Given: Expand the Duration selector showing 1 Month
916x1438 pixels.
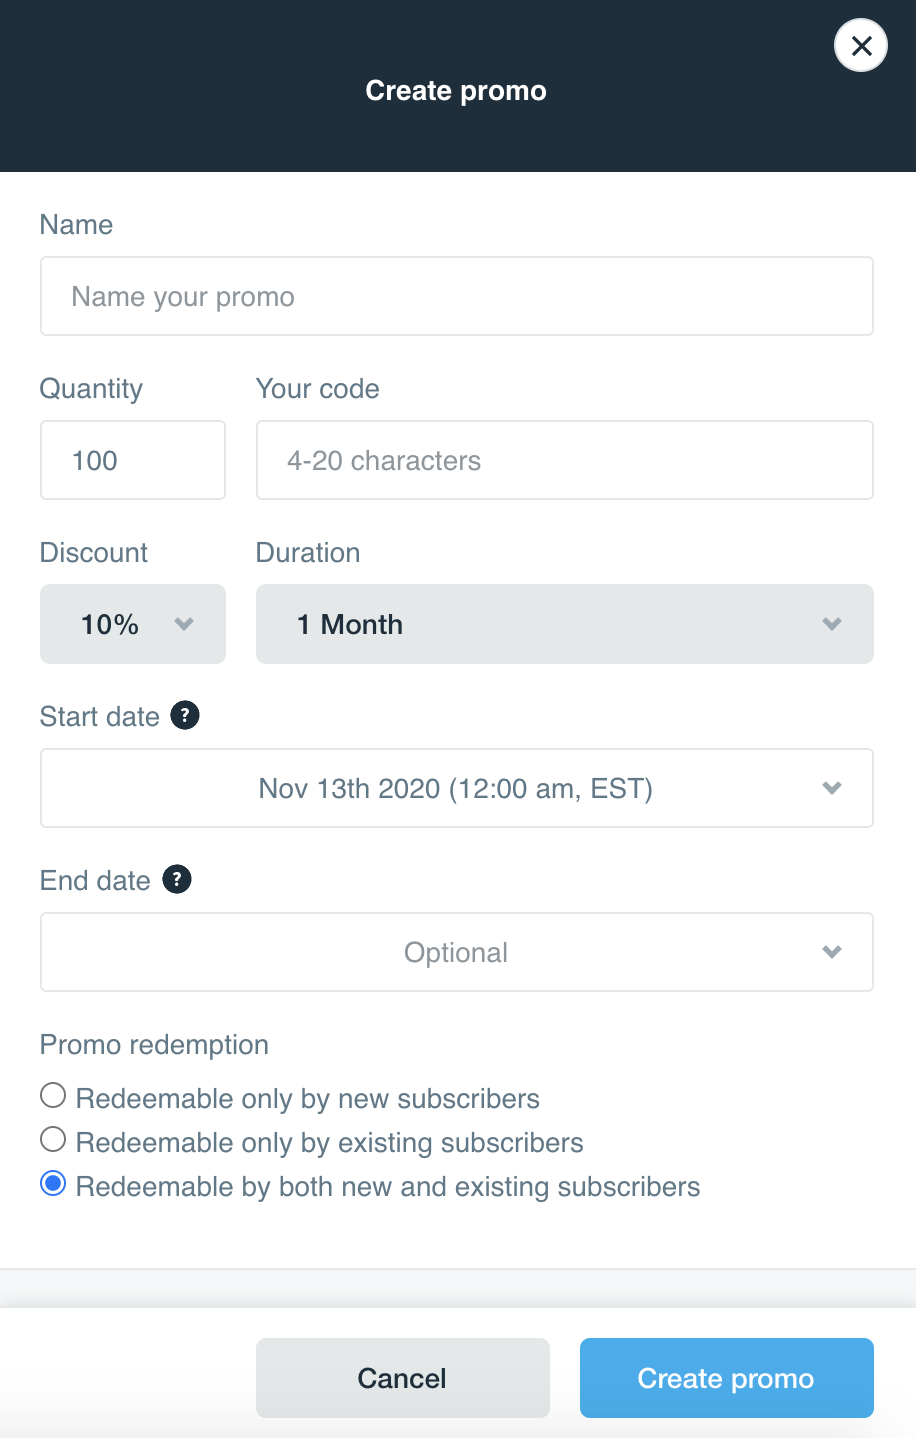Looking at the screenshot, I should click(564, 623).
